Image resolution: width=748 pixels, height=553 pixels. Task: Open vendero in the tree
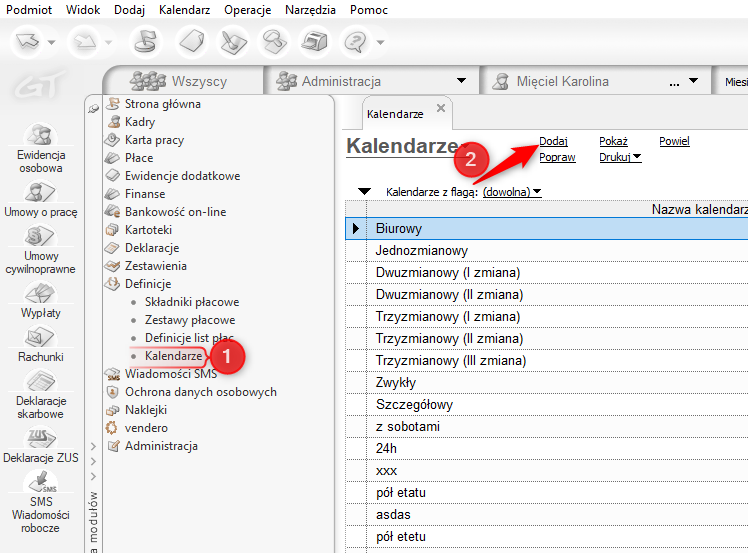tap(146, 428)
